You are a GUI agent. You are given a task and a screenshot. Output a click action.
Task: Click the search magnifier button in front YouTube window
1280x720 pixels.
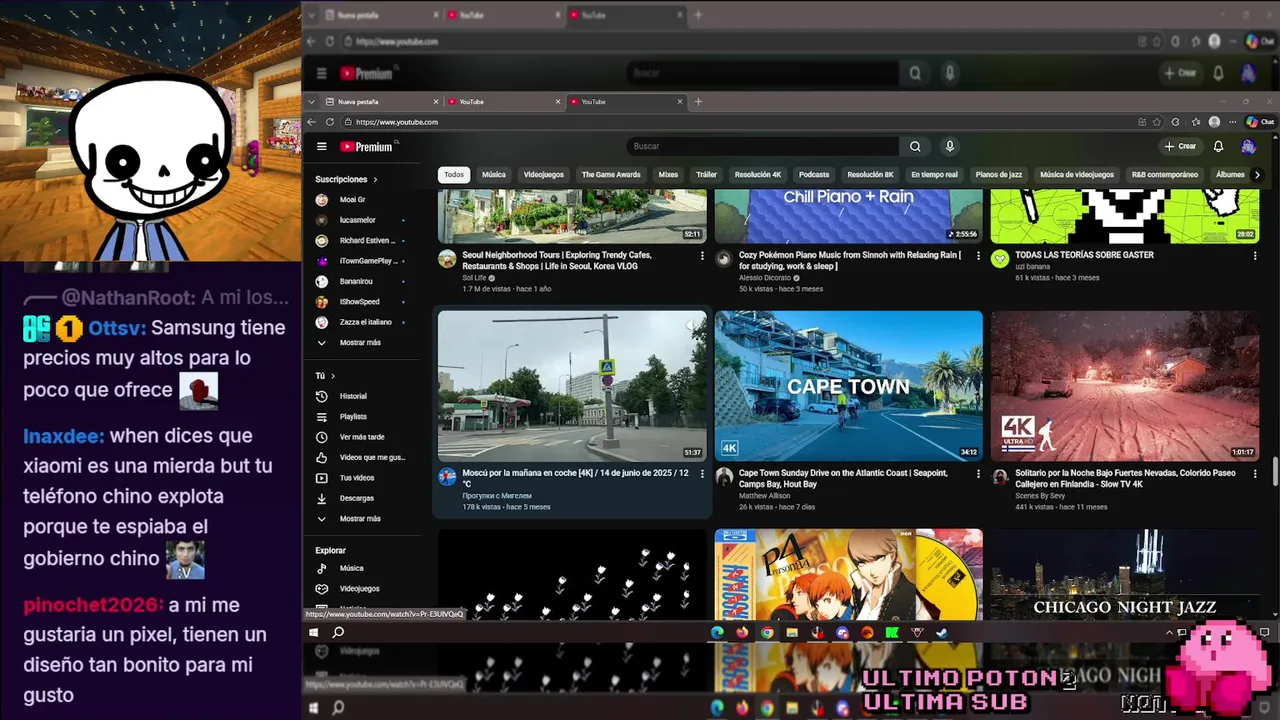[x=915, y=146]
